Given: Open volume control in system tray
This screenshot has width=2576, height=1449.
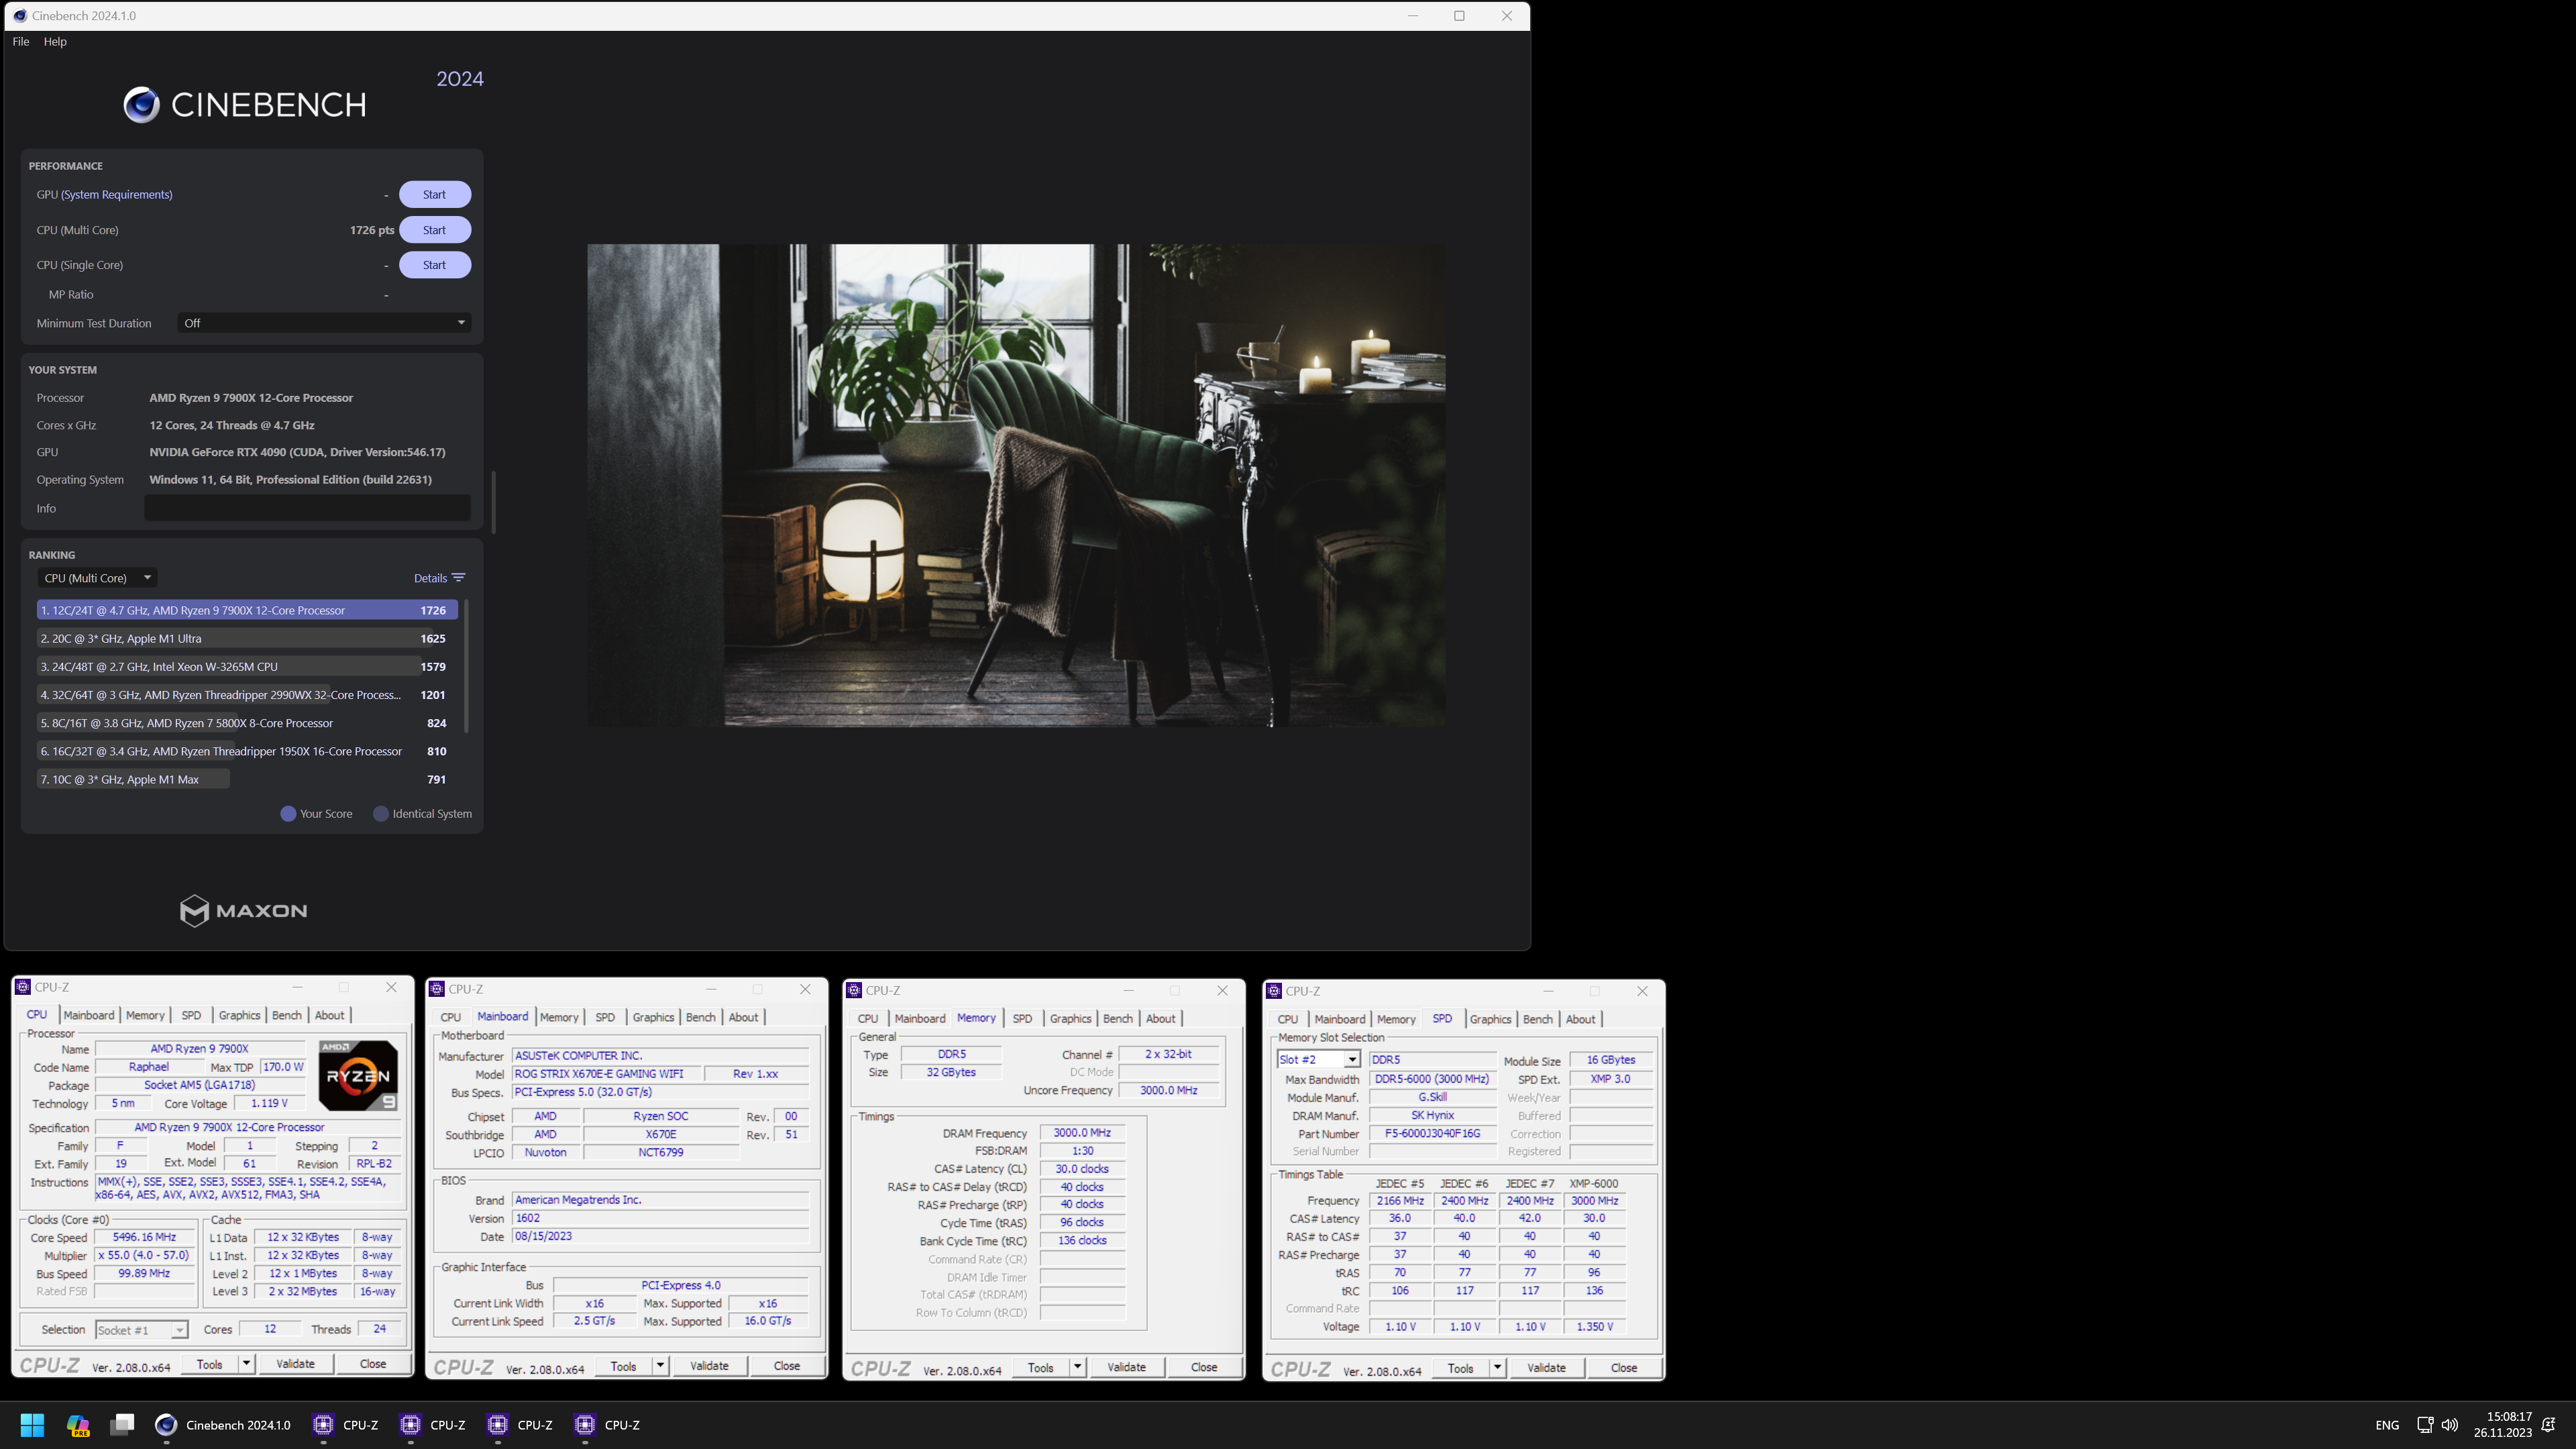Looking at the screenshot, I should (x=2449, y=1425).
